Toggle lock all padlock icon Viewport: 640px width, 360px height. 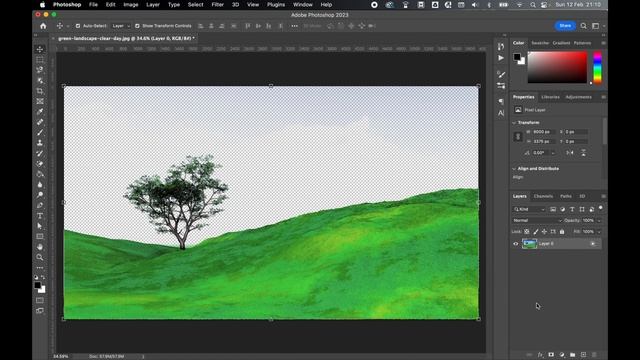point(562,232)
